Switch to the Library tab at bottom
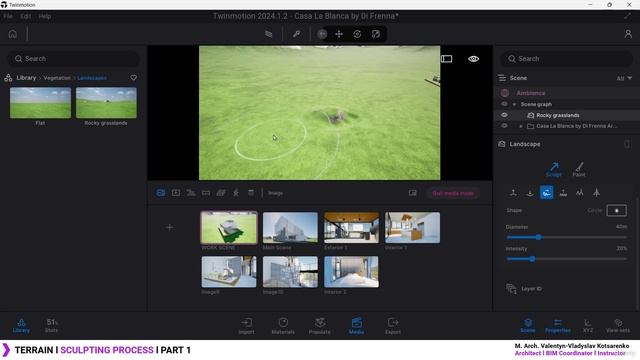640x360 pixels. coord(21,326)
